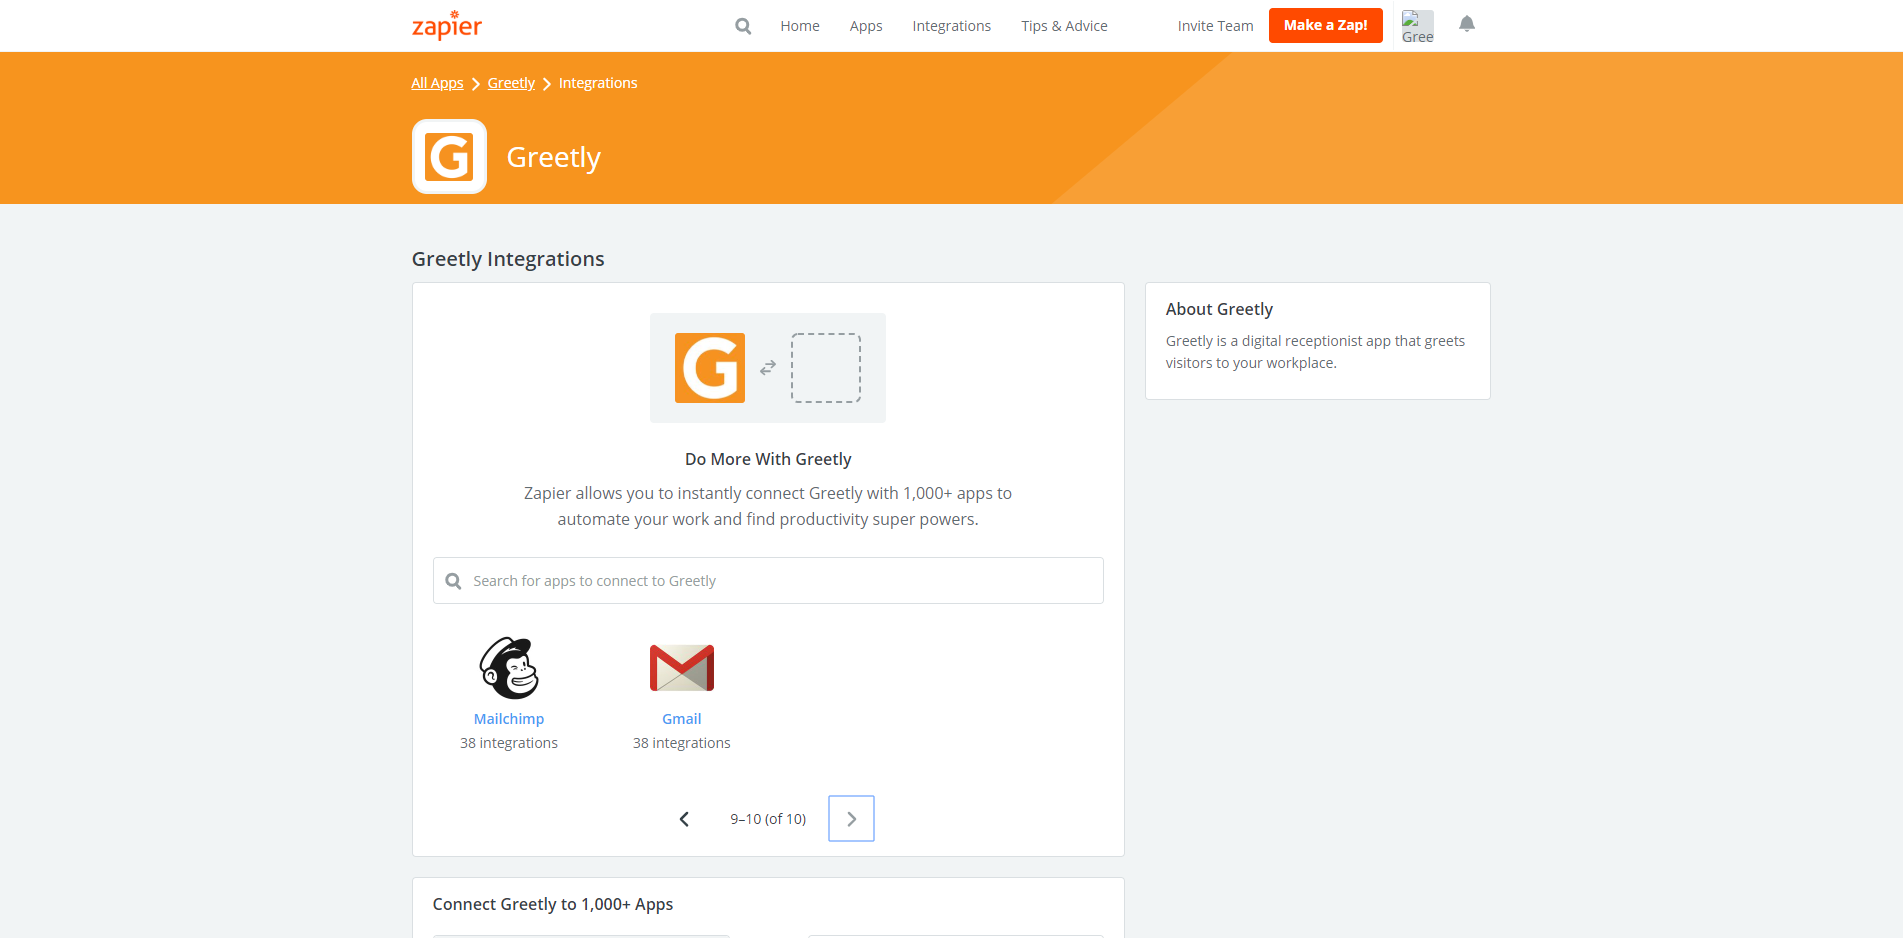Click the Greetly G icon in integration graphic
Image resolution: width=1903 pixels, height=938 pixels.
(710, 368)
